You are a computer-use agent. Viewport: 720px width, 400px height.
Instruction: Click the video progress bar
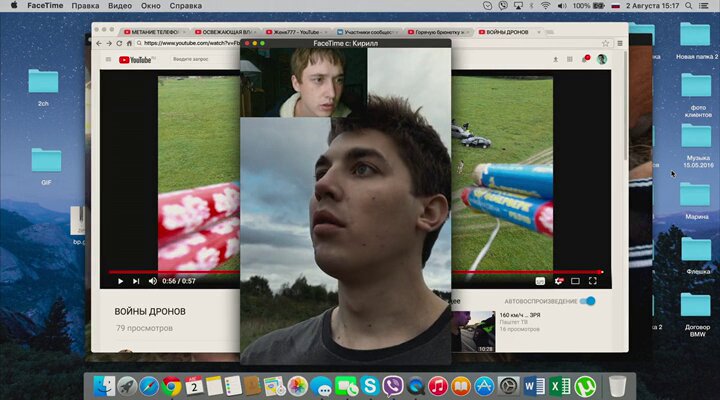[x=350, y=271]
